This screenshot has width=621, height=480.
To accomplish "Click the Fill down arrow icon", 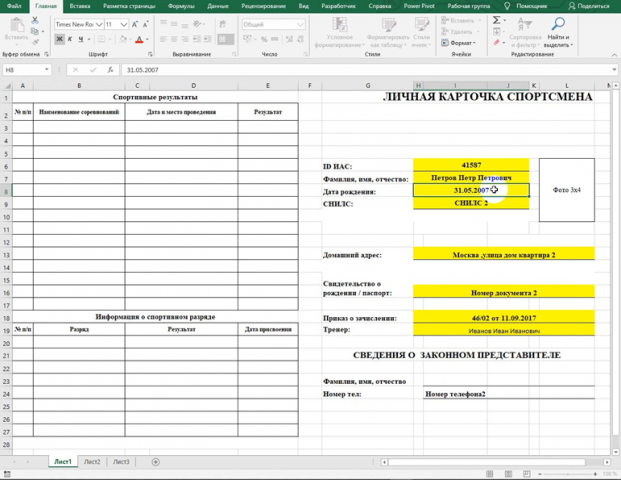I will pyautogui.click(x=497, y=31).
